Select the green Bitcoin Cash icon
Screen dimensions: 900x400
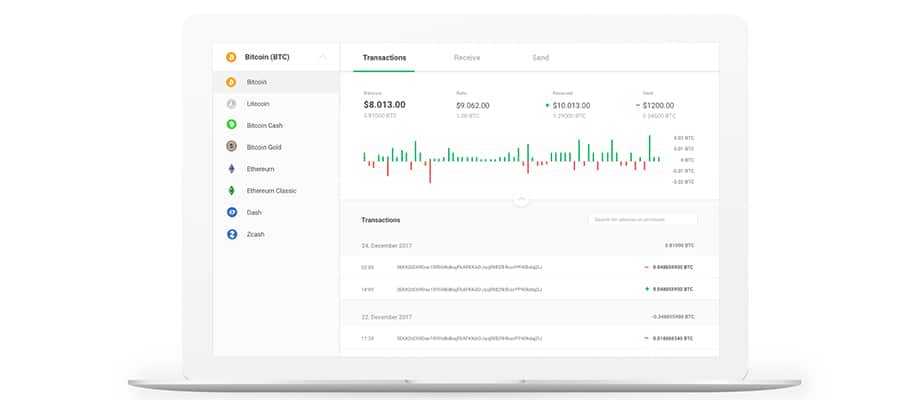(231, 125)
